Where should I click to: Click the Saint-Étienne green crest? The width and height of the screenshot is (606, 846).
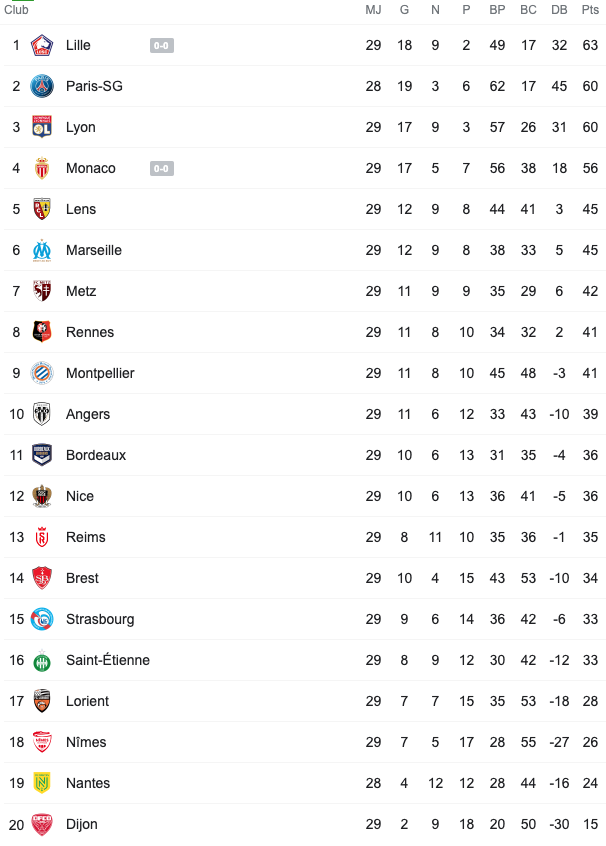[42, 660]
